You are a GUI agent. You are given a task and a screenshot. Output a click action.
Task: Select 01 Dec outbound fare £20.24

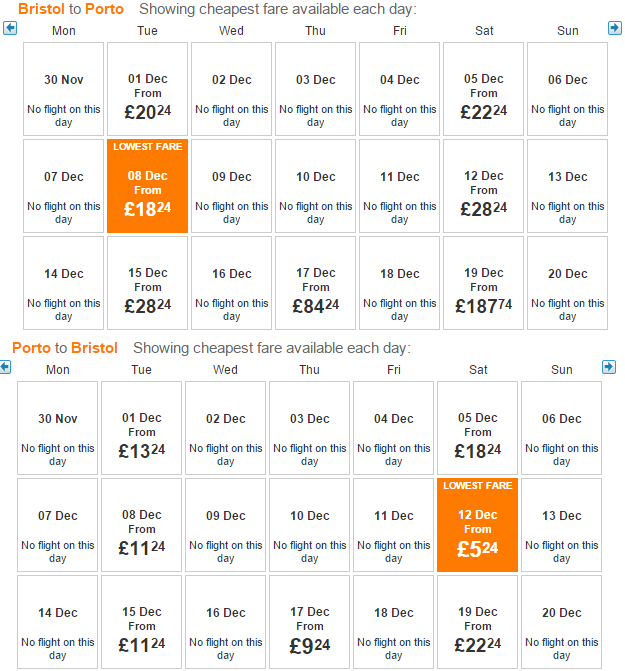pos(148,89)
